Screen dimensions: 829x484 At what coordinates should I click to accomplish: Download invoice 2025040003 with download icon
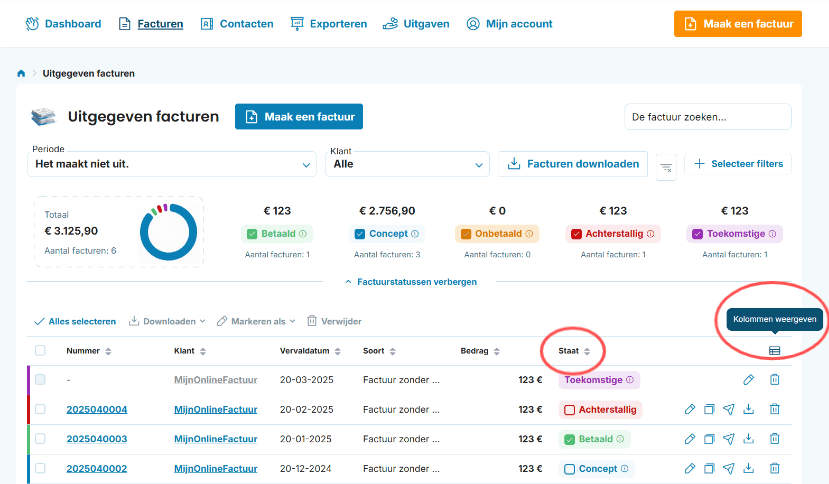coord(749,439)
